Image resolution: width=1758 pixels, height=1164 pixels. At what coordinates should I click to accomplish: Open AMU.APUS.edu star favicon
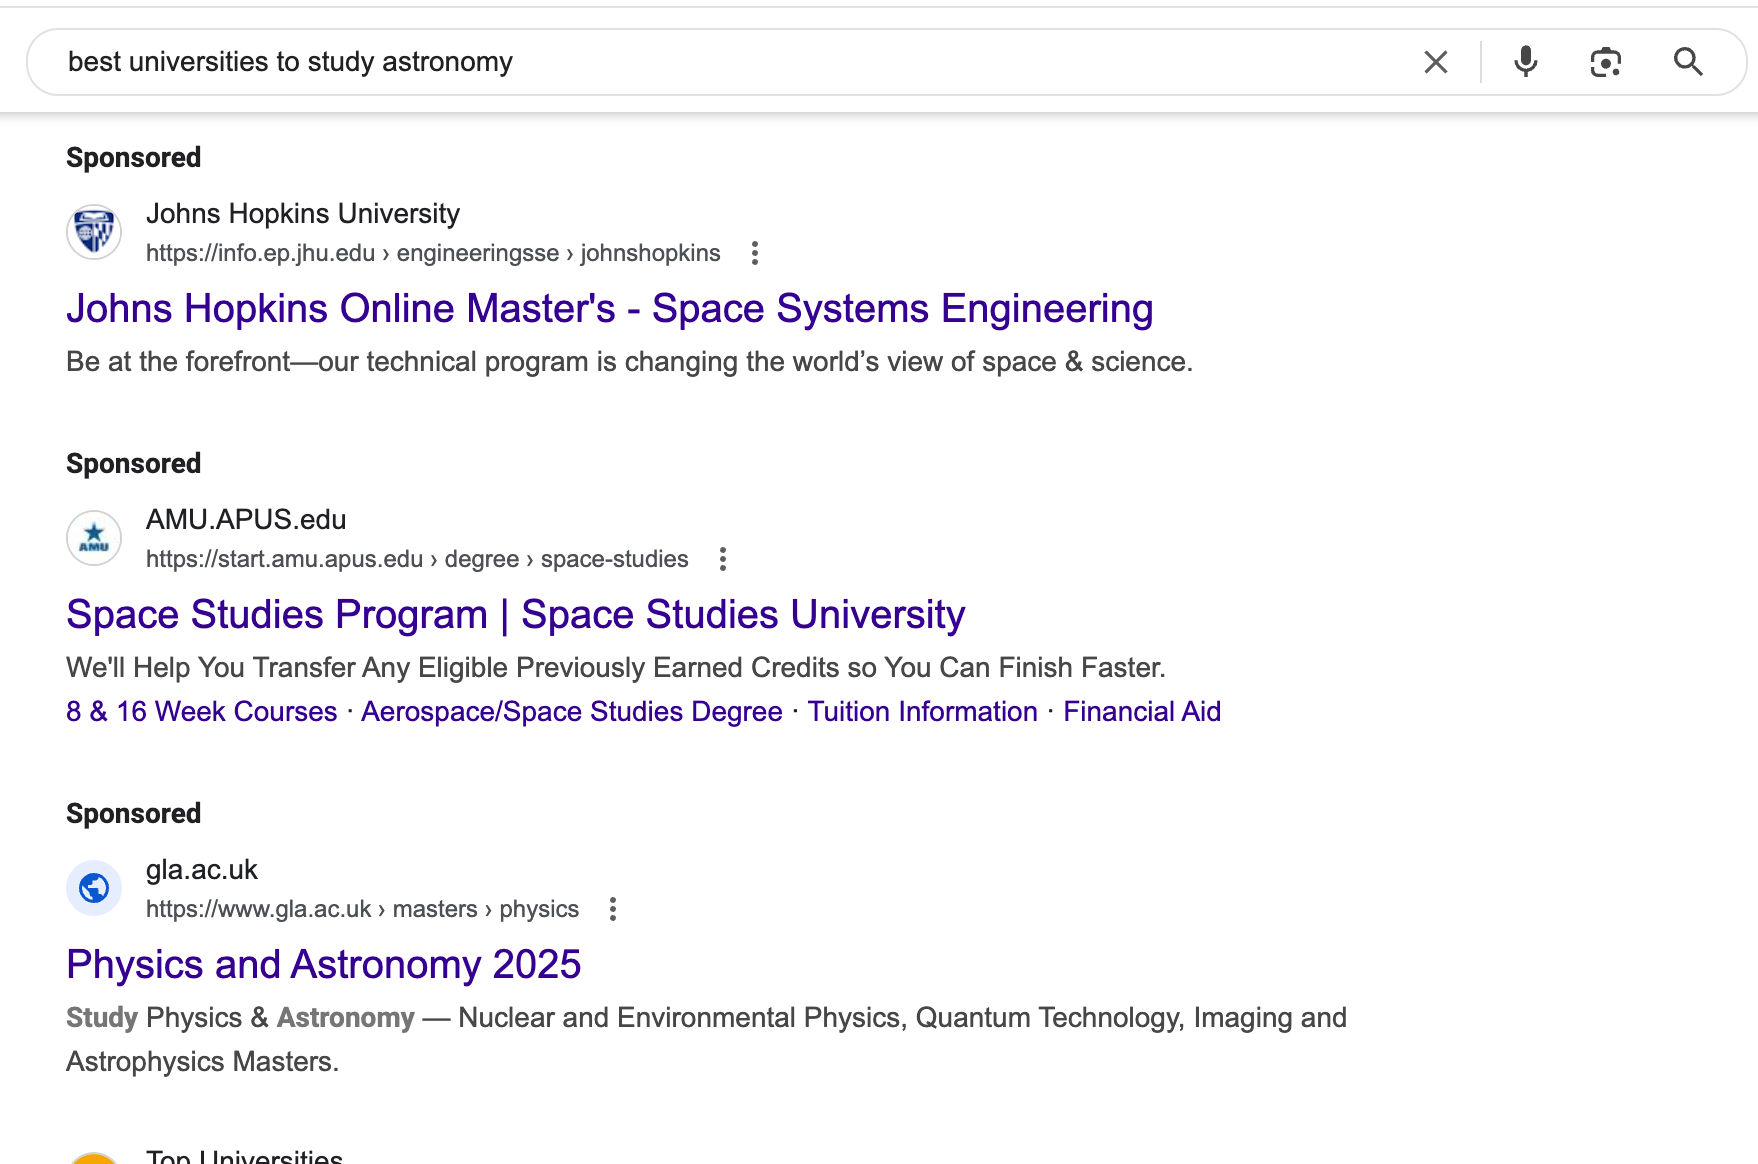[94, 538]
